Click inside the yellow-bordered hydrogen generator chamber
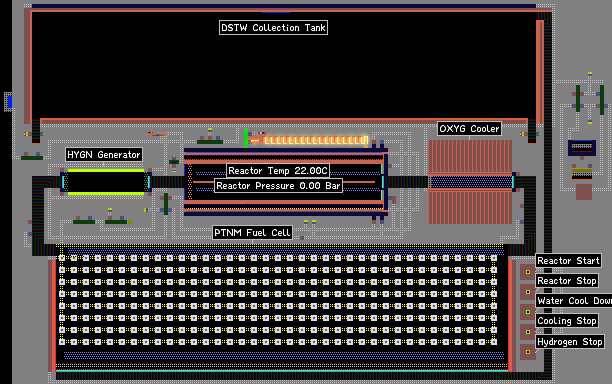 point(105,181)
